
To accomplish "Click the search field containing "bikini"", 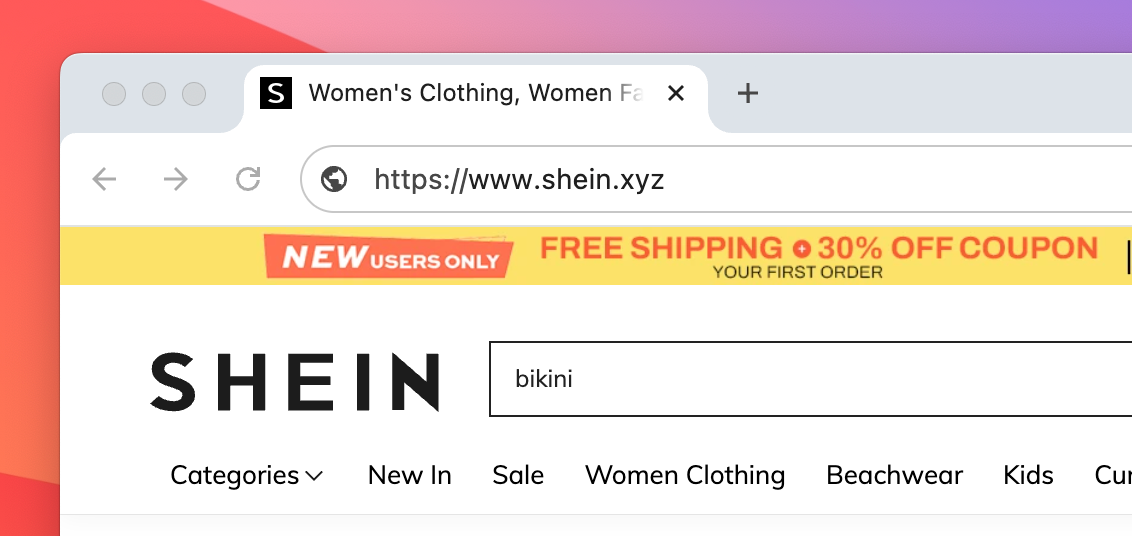I will (x=800, y=380).
